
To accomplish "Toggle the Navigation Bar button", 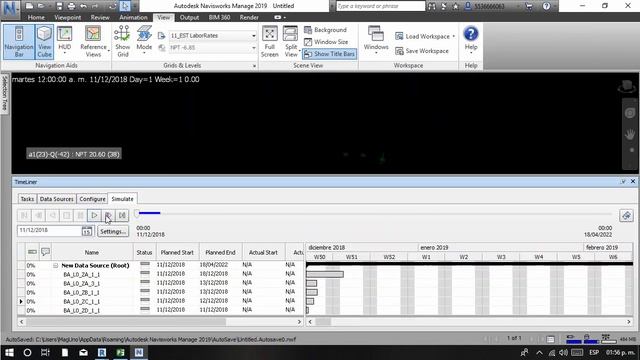I will coord(19,42).
